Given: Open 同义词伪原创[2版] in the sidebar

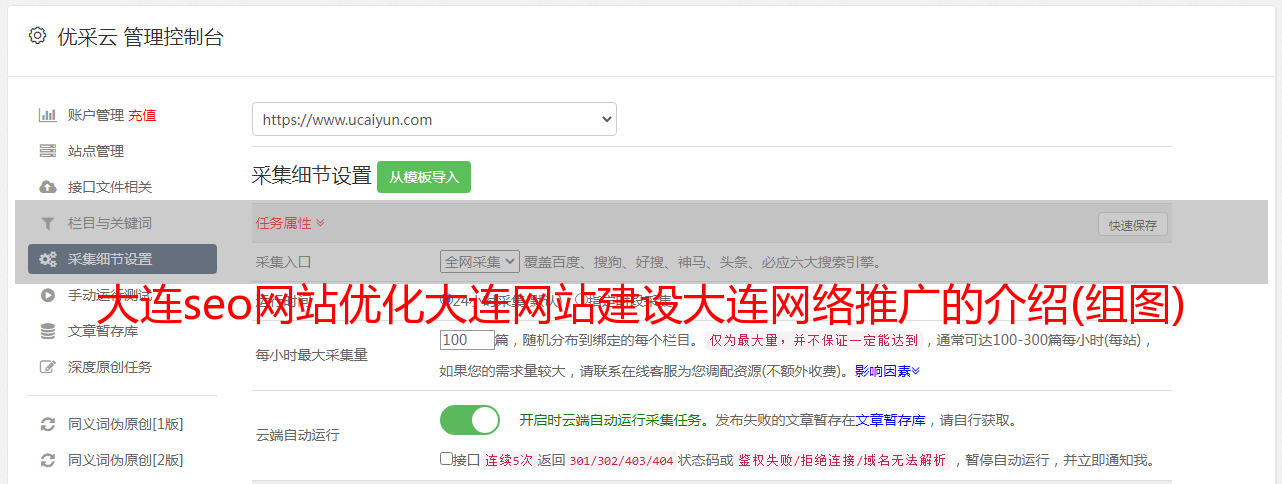Looking at the screenshot, I should (125, 460).
